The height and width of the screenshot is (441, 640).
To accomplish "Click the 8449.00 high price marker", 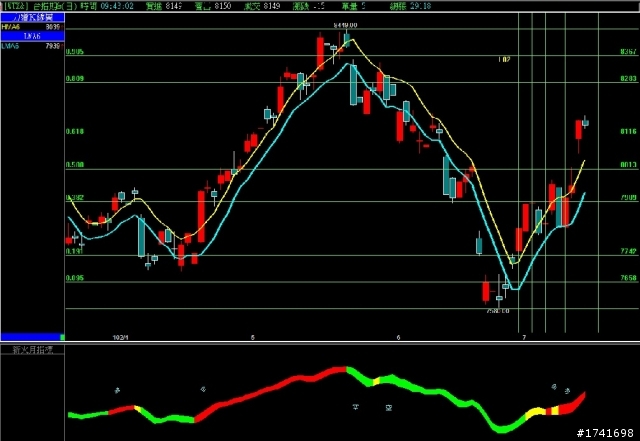I will [345, 25].
